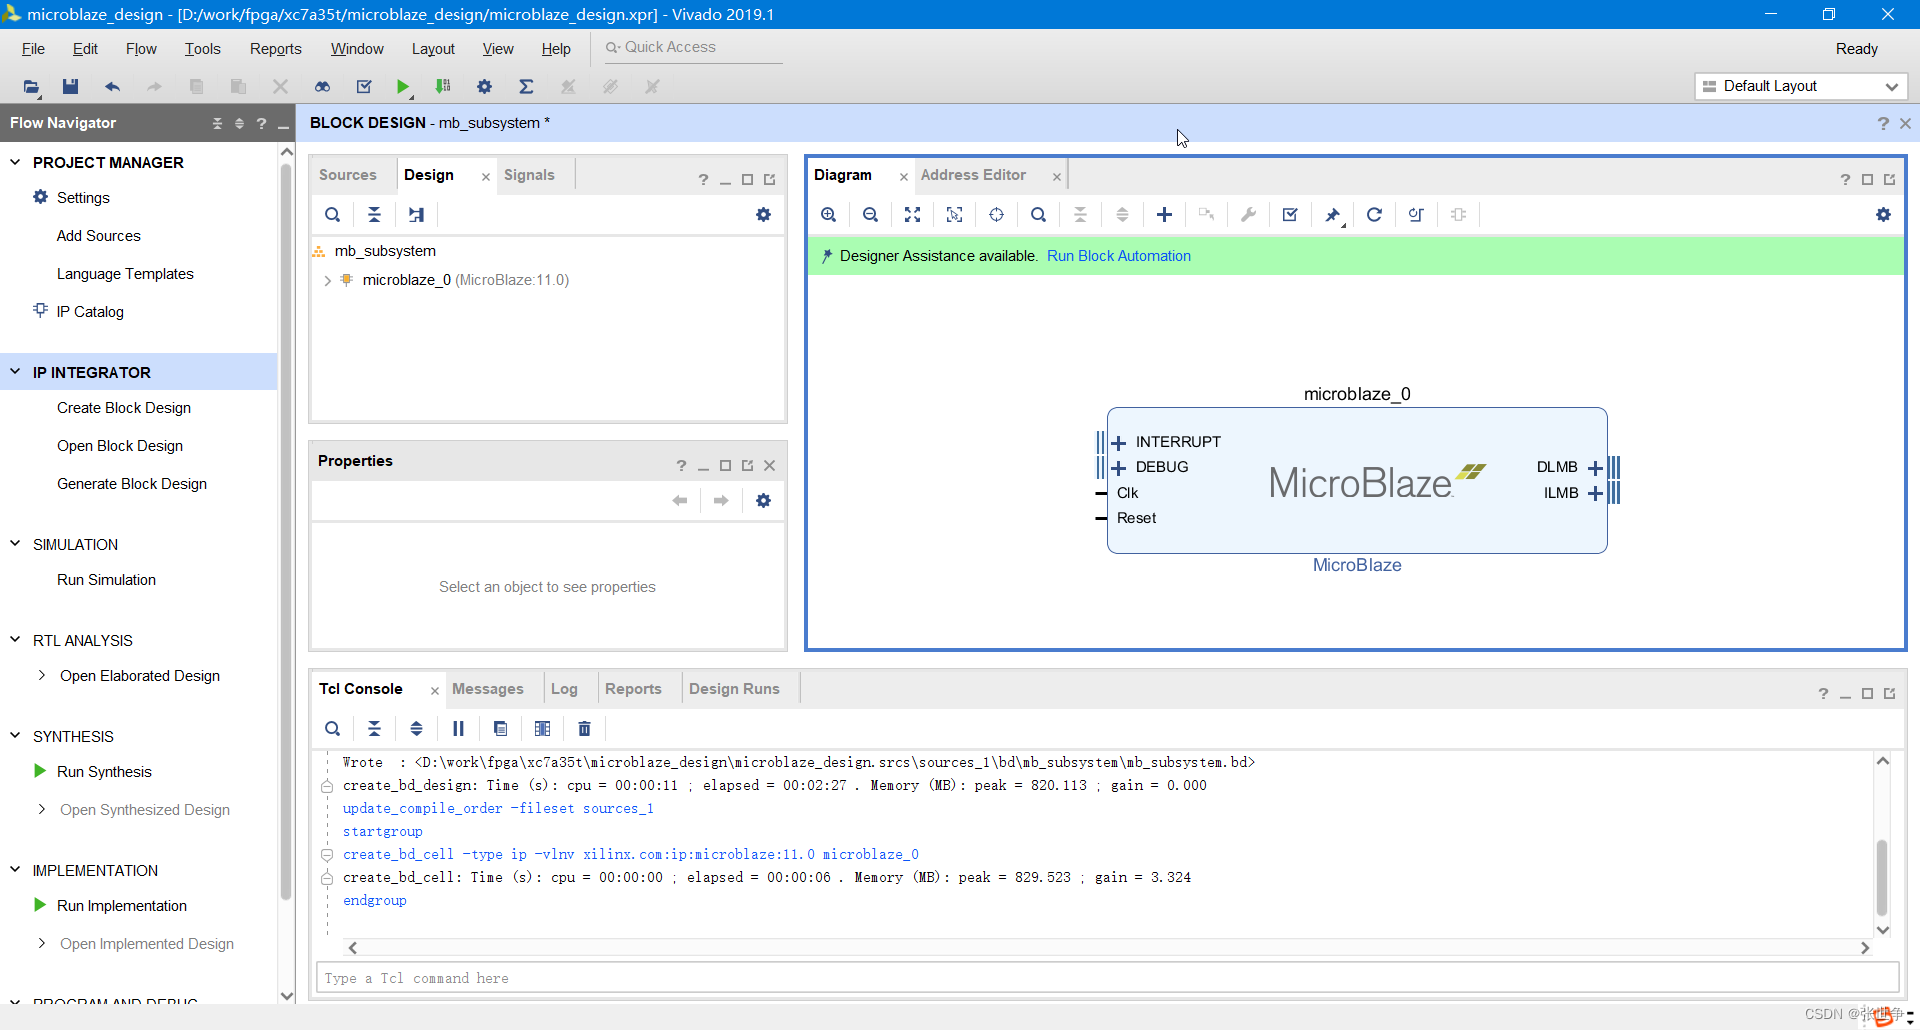The width and height of the screenshot is (1920, 1030).
Task: Click Collapse All icon in Design panel
Action: click(374, 214)
